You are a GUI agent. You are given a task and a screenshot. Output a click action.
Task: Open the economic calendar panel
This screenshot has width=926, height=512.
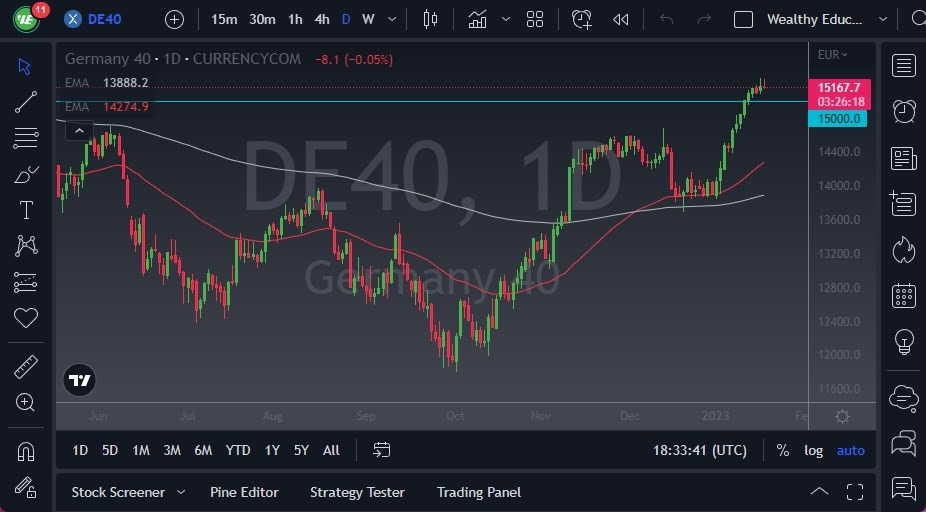(x=904, y=295)
